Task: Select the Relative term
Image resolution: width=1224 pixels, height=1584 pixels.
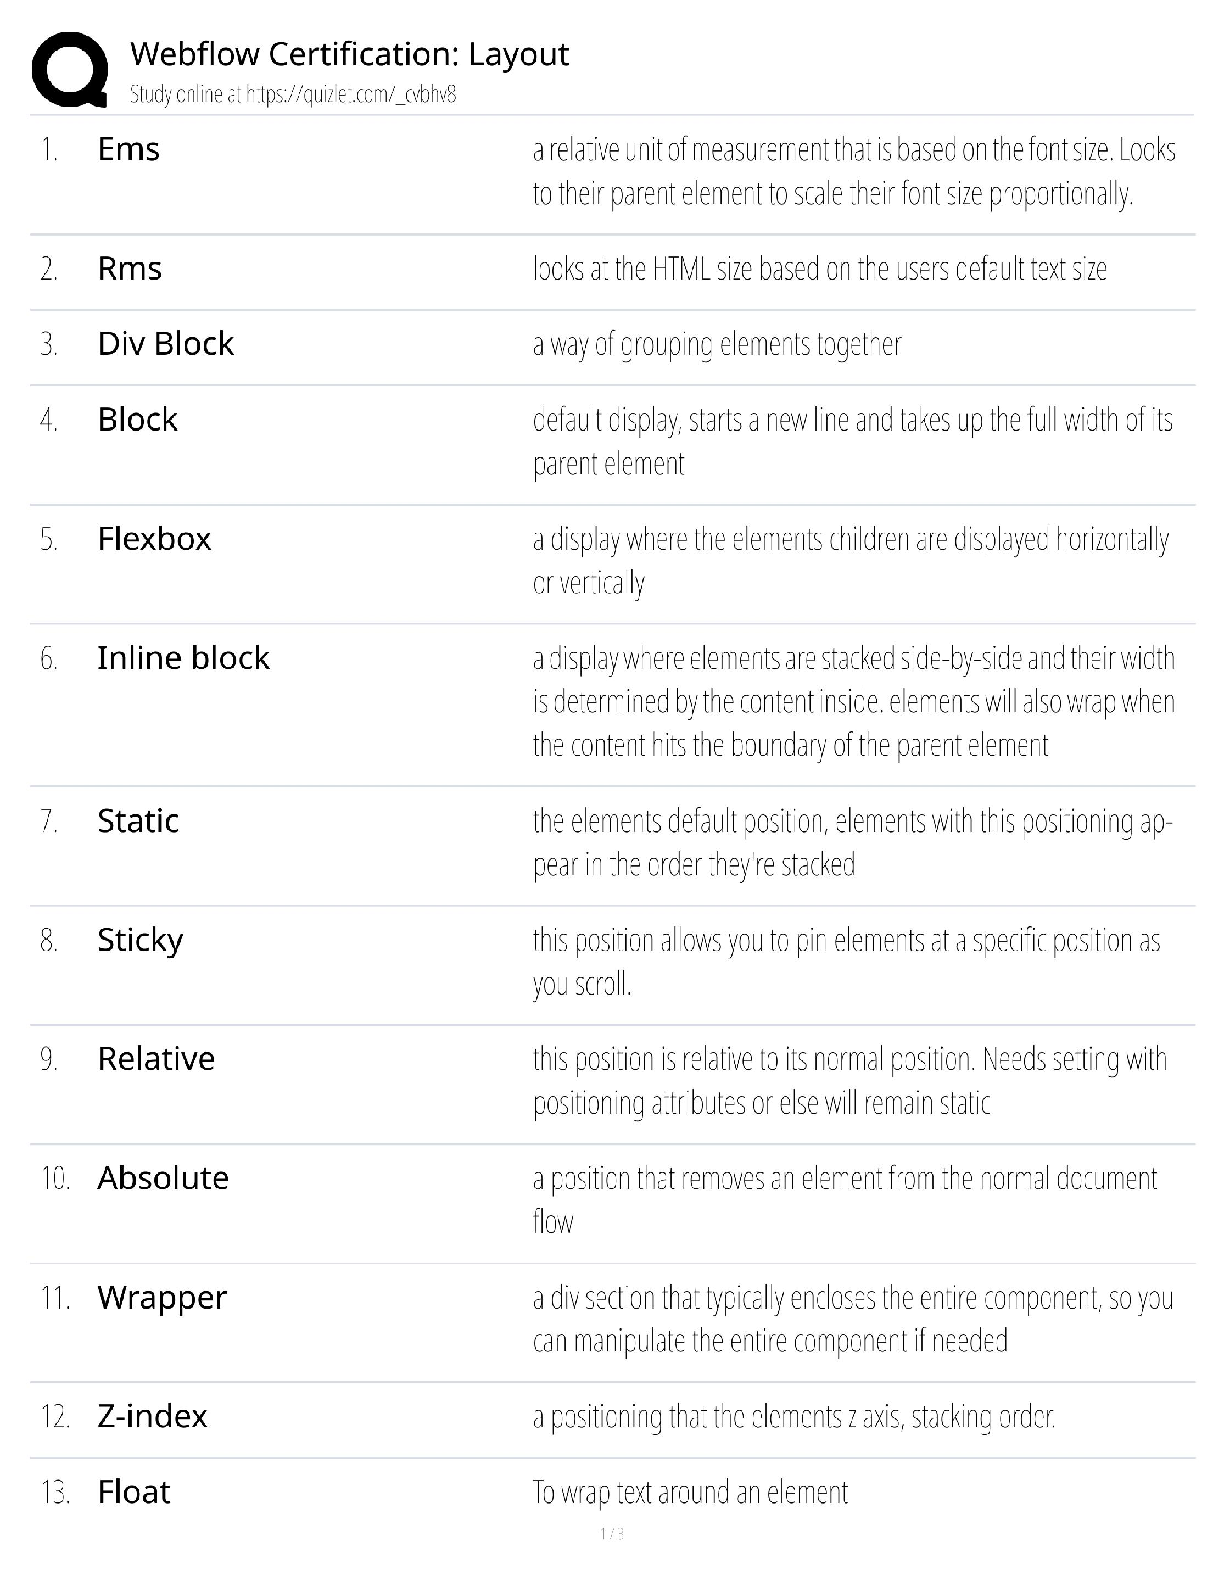Action: click(x=156, y=1059)
